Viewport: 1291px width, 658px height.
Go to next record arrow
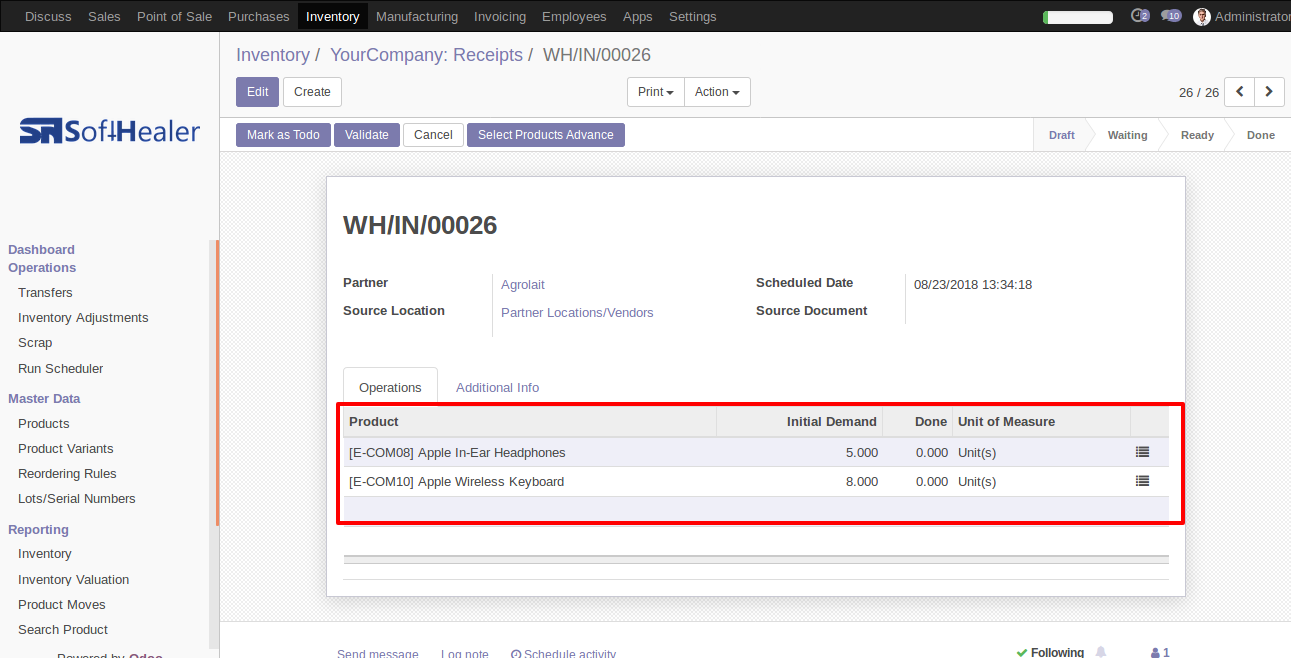(x=1270, y=92)
